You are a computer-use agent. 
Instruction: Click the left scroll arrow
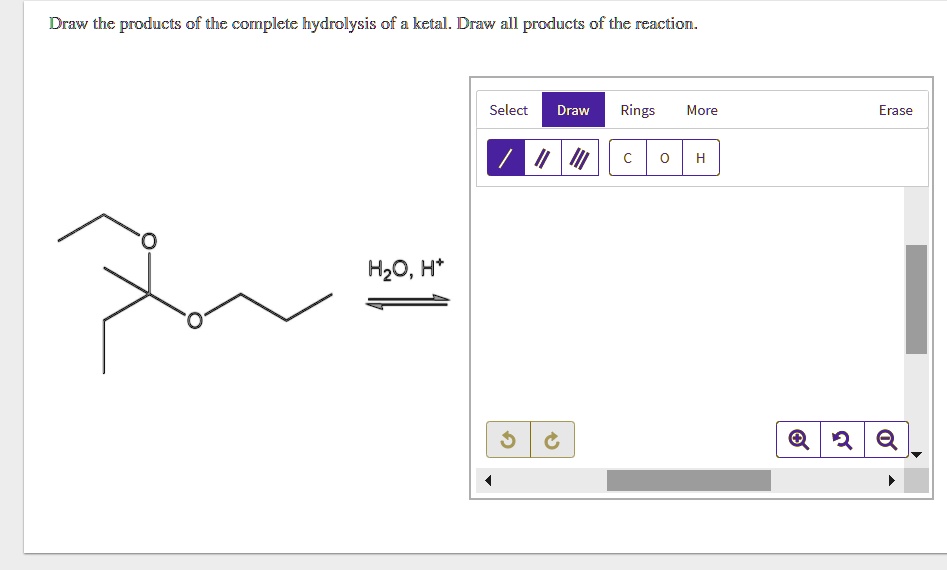(x=488, y=481)
